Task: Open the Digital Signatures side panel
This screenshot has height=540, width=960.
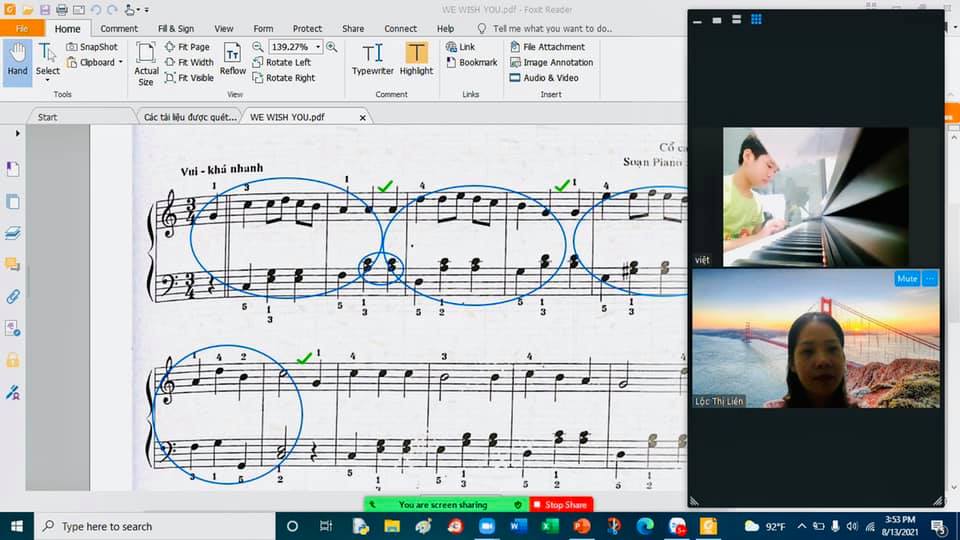Action: pyautogui.click(x=13, y=392)
